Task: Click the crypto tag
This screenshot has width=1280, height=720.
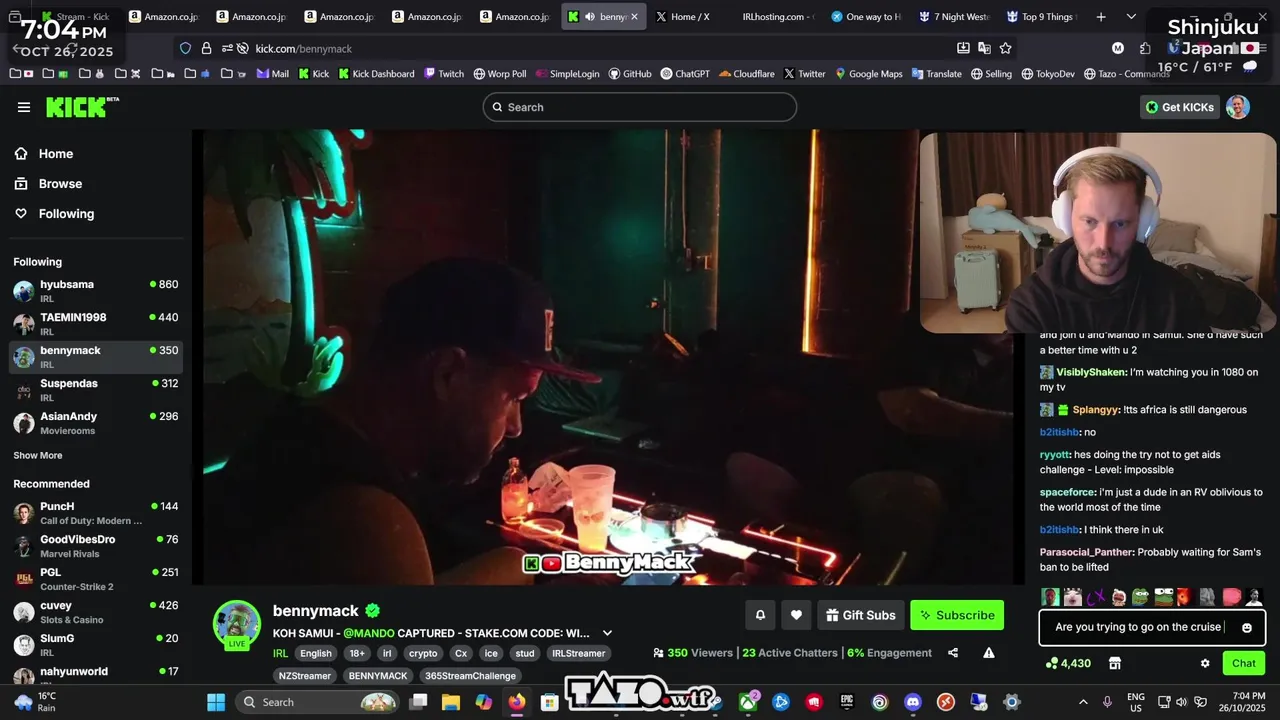Action: point(423,653)
